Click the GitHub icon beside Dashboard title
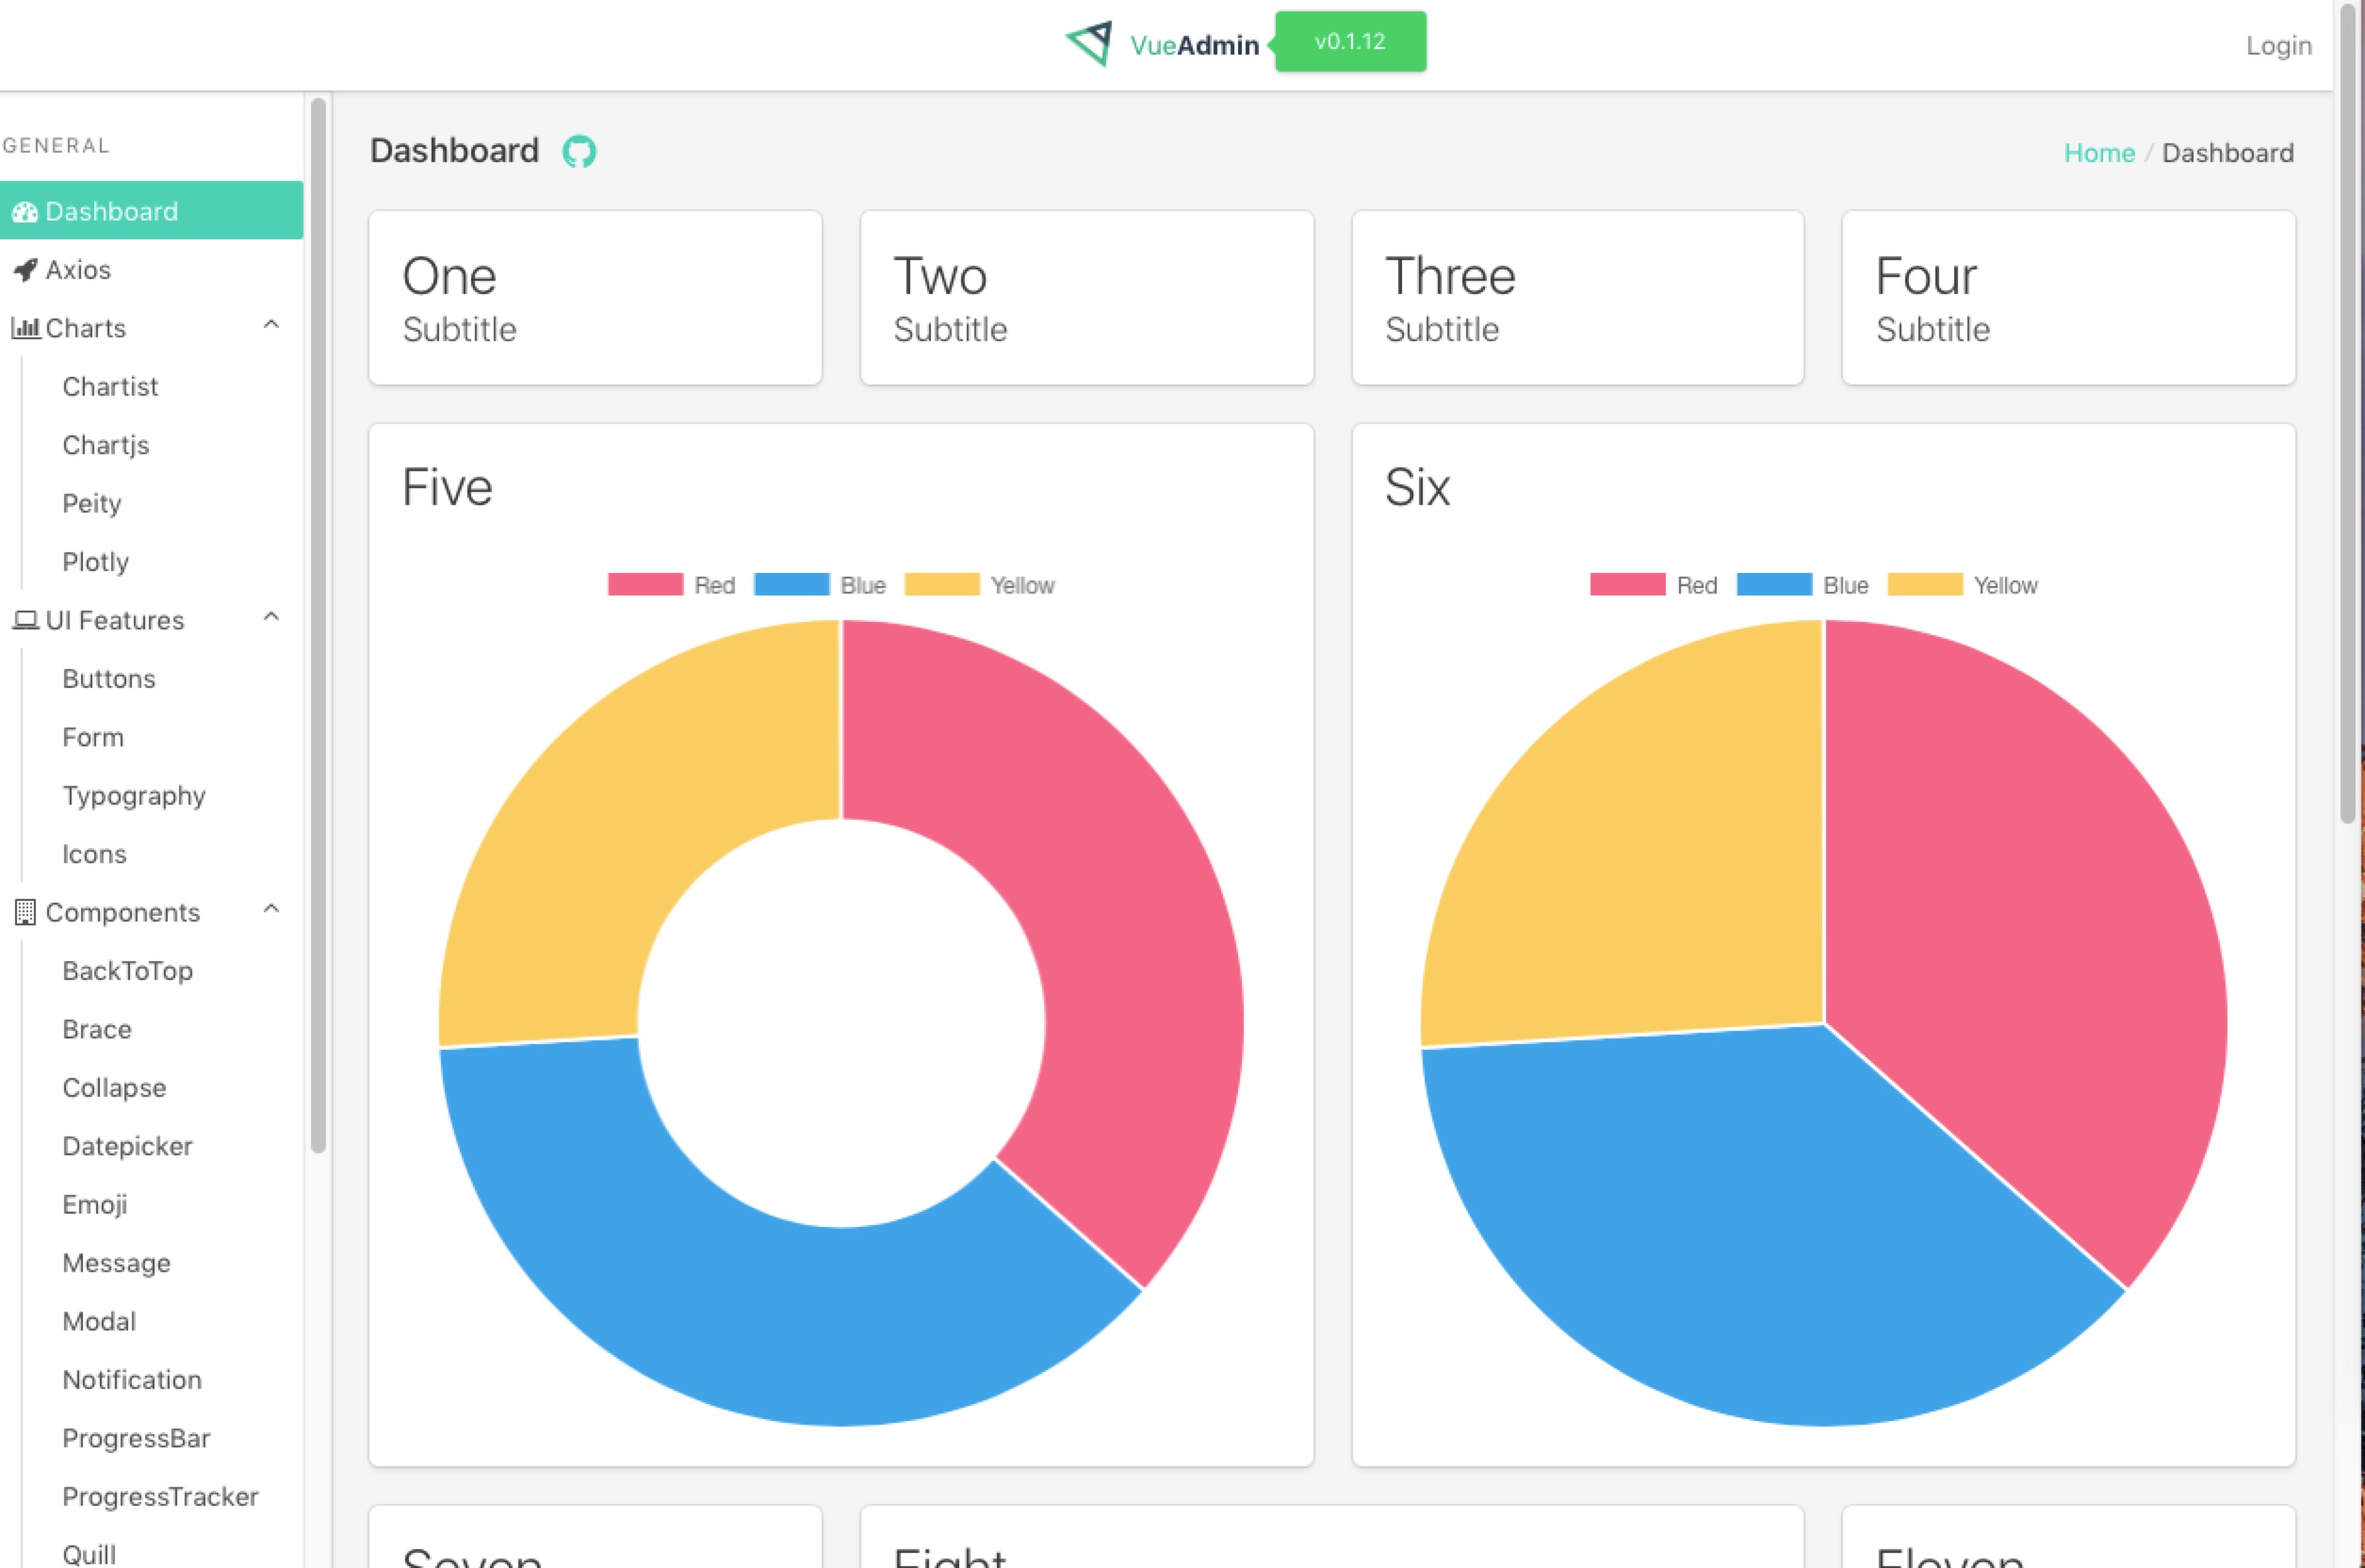The height and width of the screenshot is (1568, 2365). tap(579, 152)
